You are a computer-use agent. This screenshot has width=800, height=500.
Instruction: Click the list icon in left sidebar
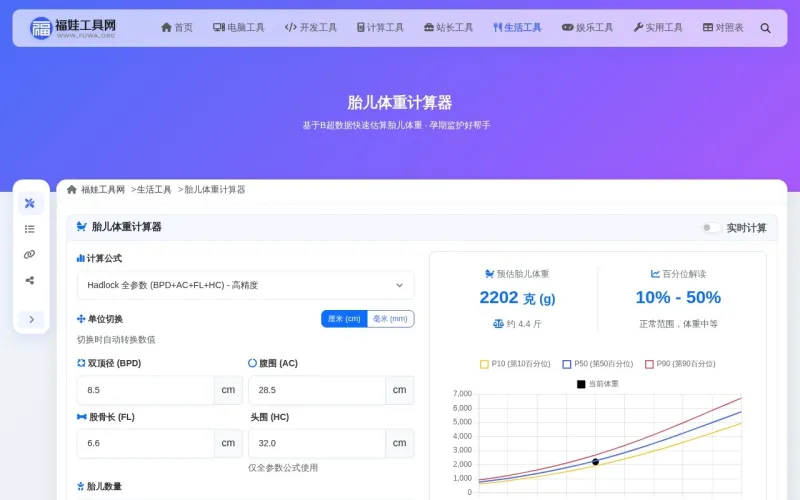pyautogui.click(x=30, y=229)
